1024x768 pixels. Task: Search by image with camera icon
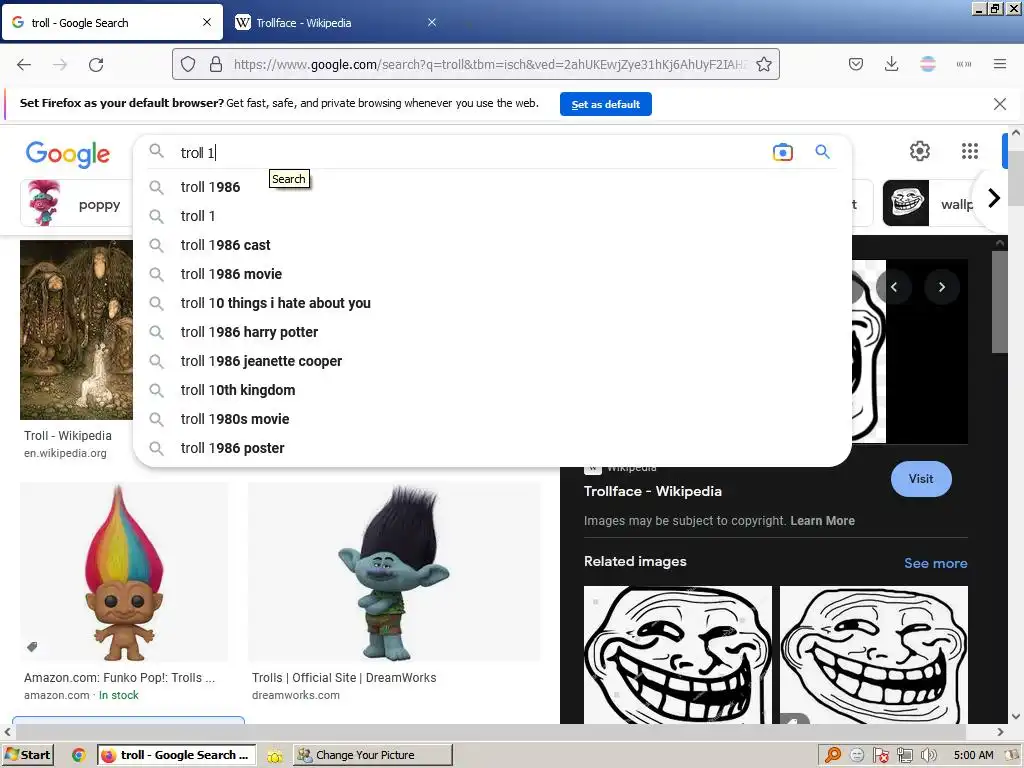click(782, 152)
